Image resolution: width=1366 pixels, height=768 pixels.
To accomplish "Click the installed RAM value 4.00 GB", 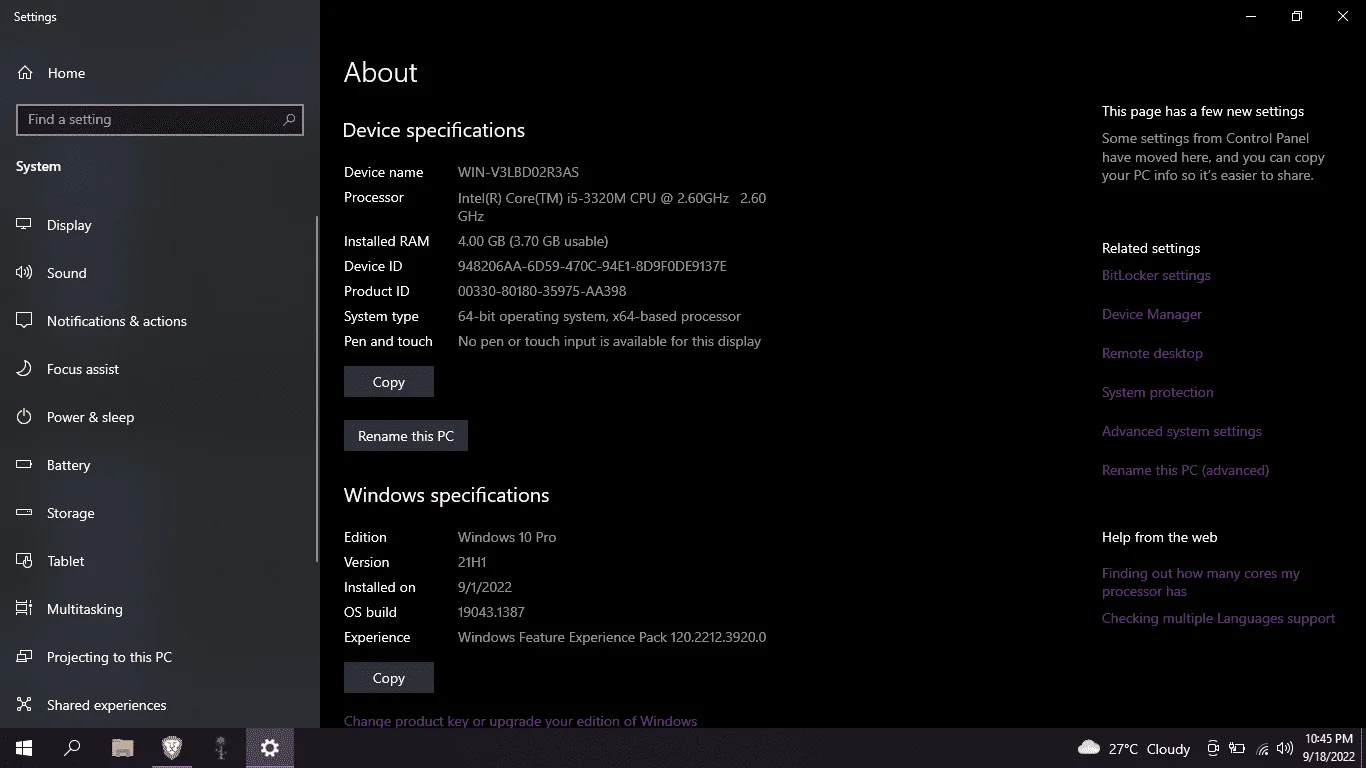I will click(x=533, y=241).
